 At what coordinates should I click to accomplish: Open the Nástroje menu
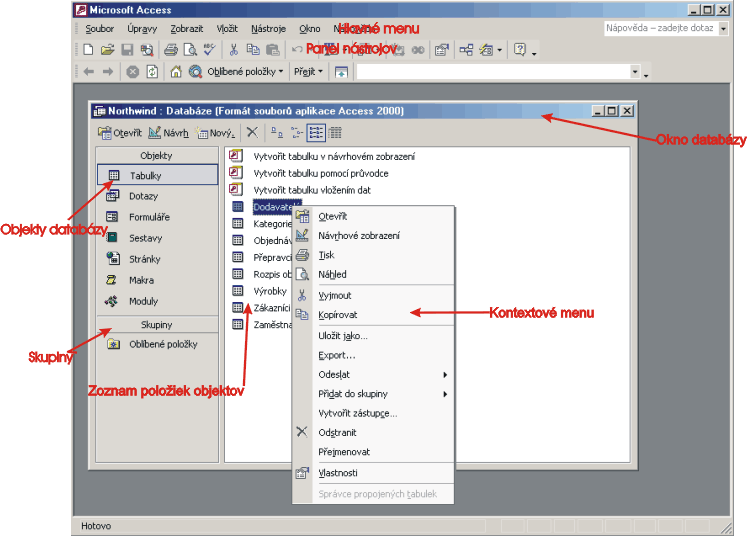coord(268,29)
